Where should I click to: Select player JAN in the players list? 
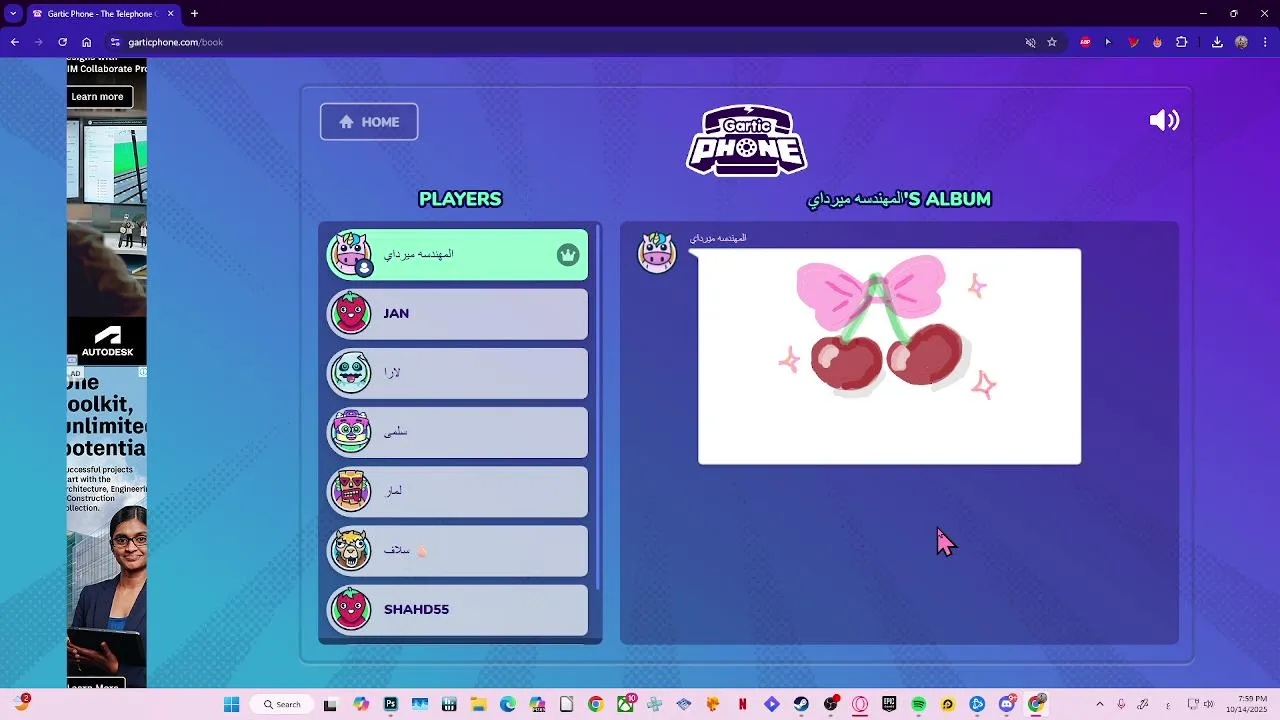(x=458, y=314)
